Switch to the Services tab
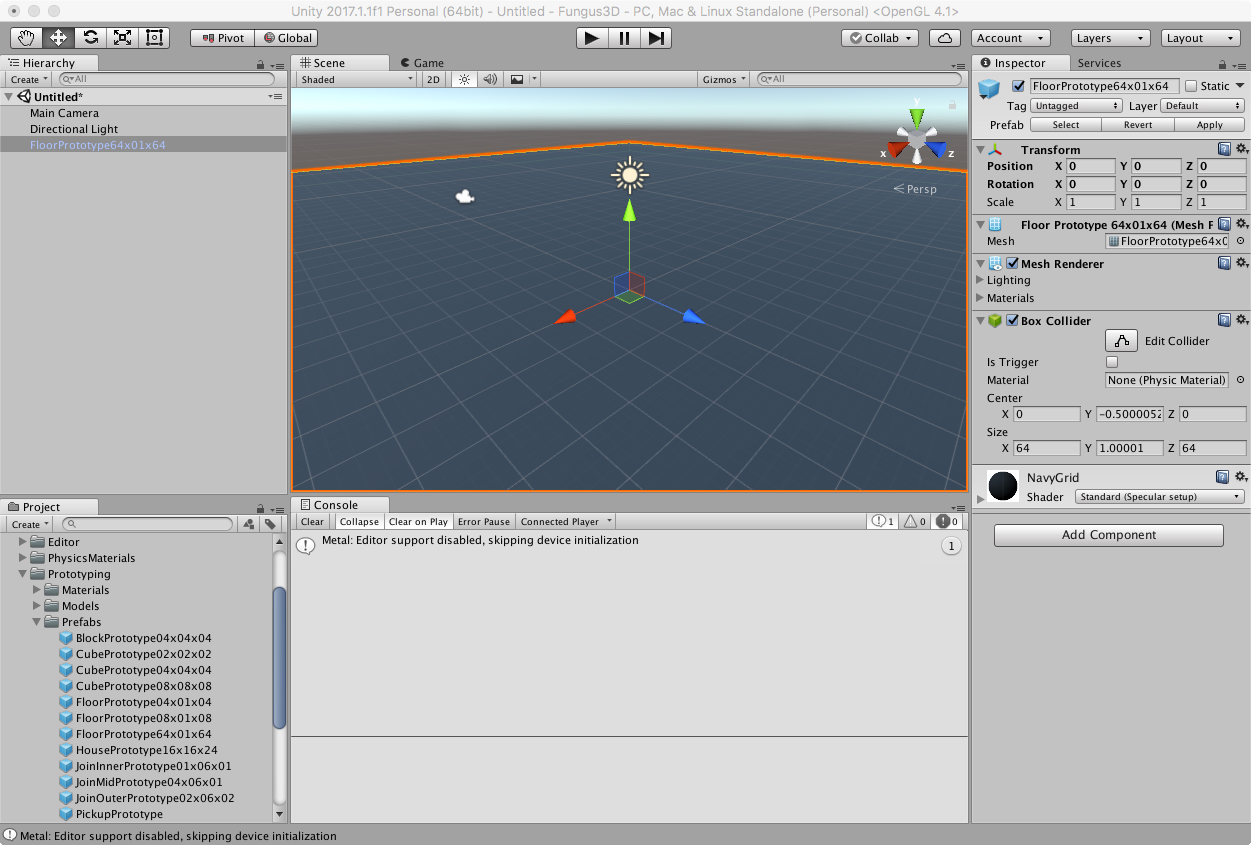The width and height of the screenshot is (1251, 845). 1099,63
